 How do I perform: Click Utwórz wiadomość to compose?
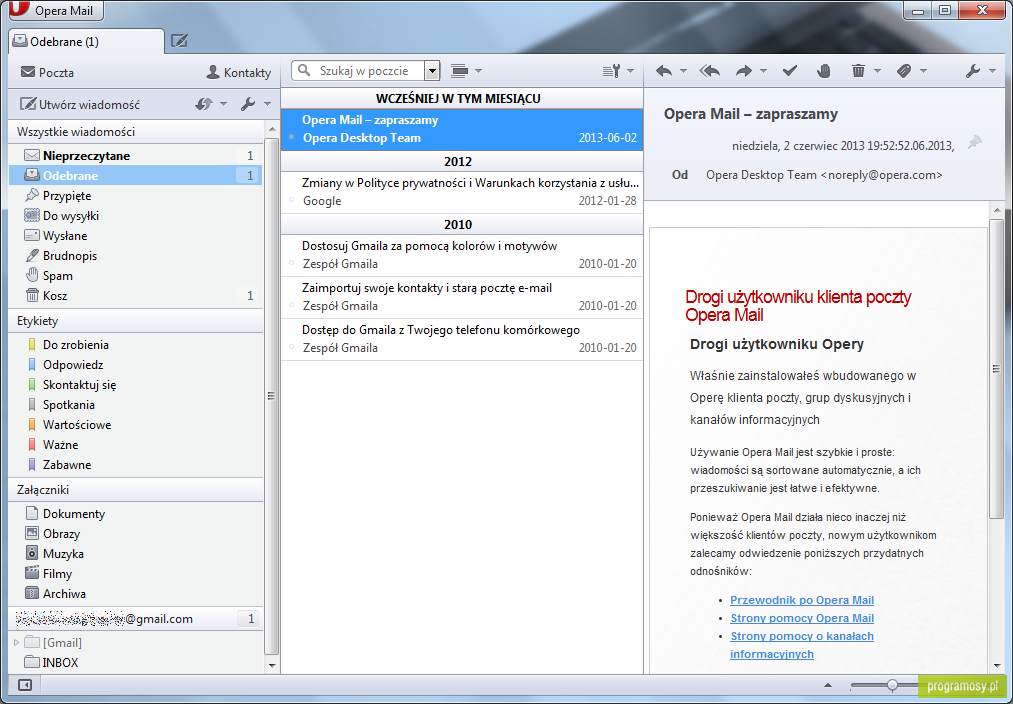(x=80, y=105)
